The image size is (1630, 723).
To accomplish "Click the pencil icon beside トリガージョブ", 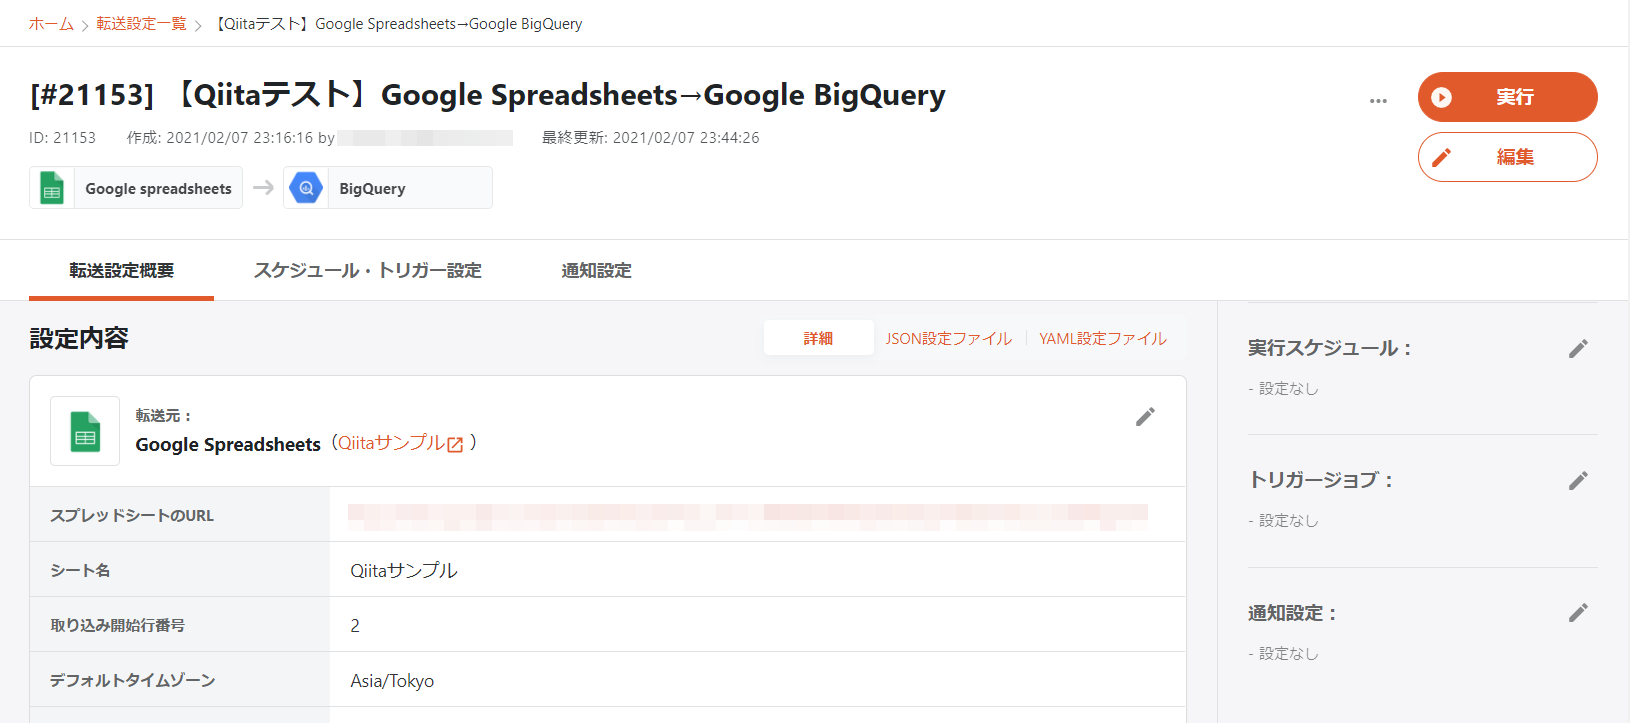I will coord(1578,481).
